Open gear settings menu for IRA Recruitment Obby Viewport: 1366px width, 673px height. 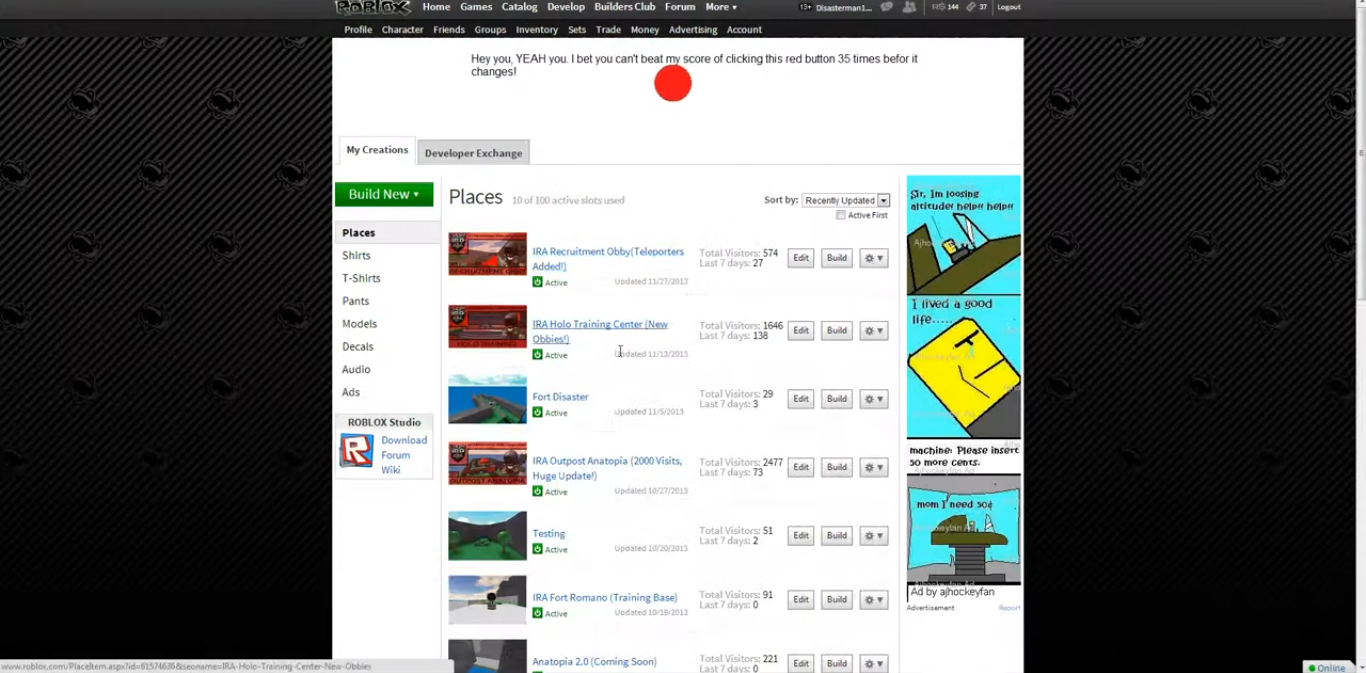pyautogui.click(x=873, y=258)
